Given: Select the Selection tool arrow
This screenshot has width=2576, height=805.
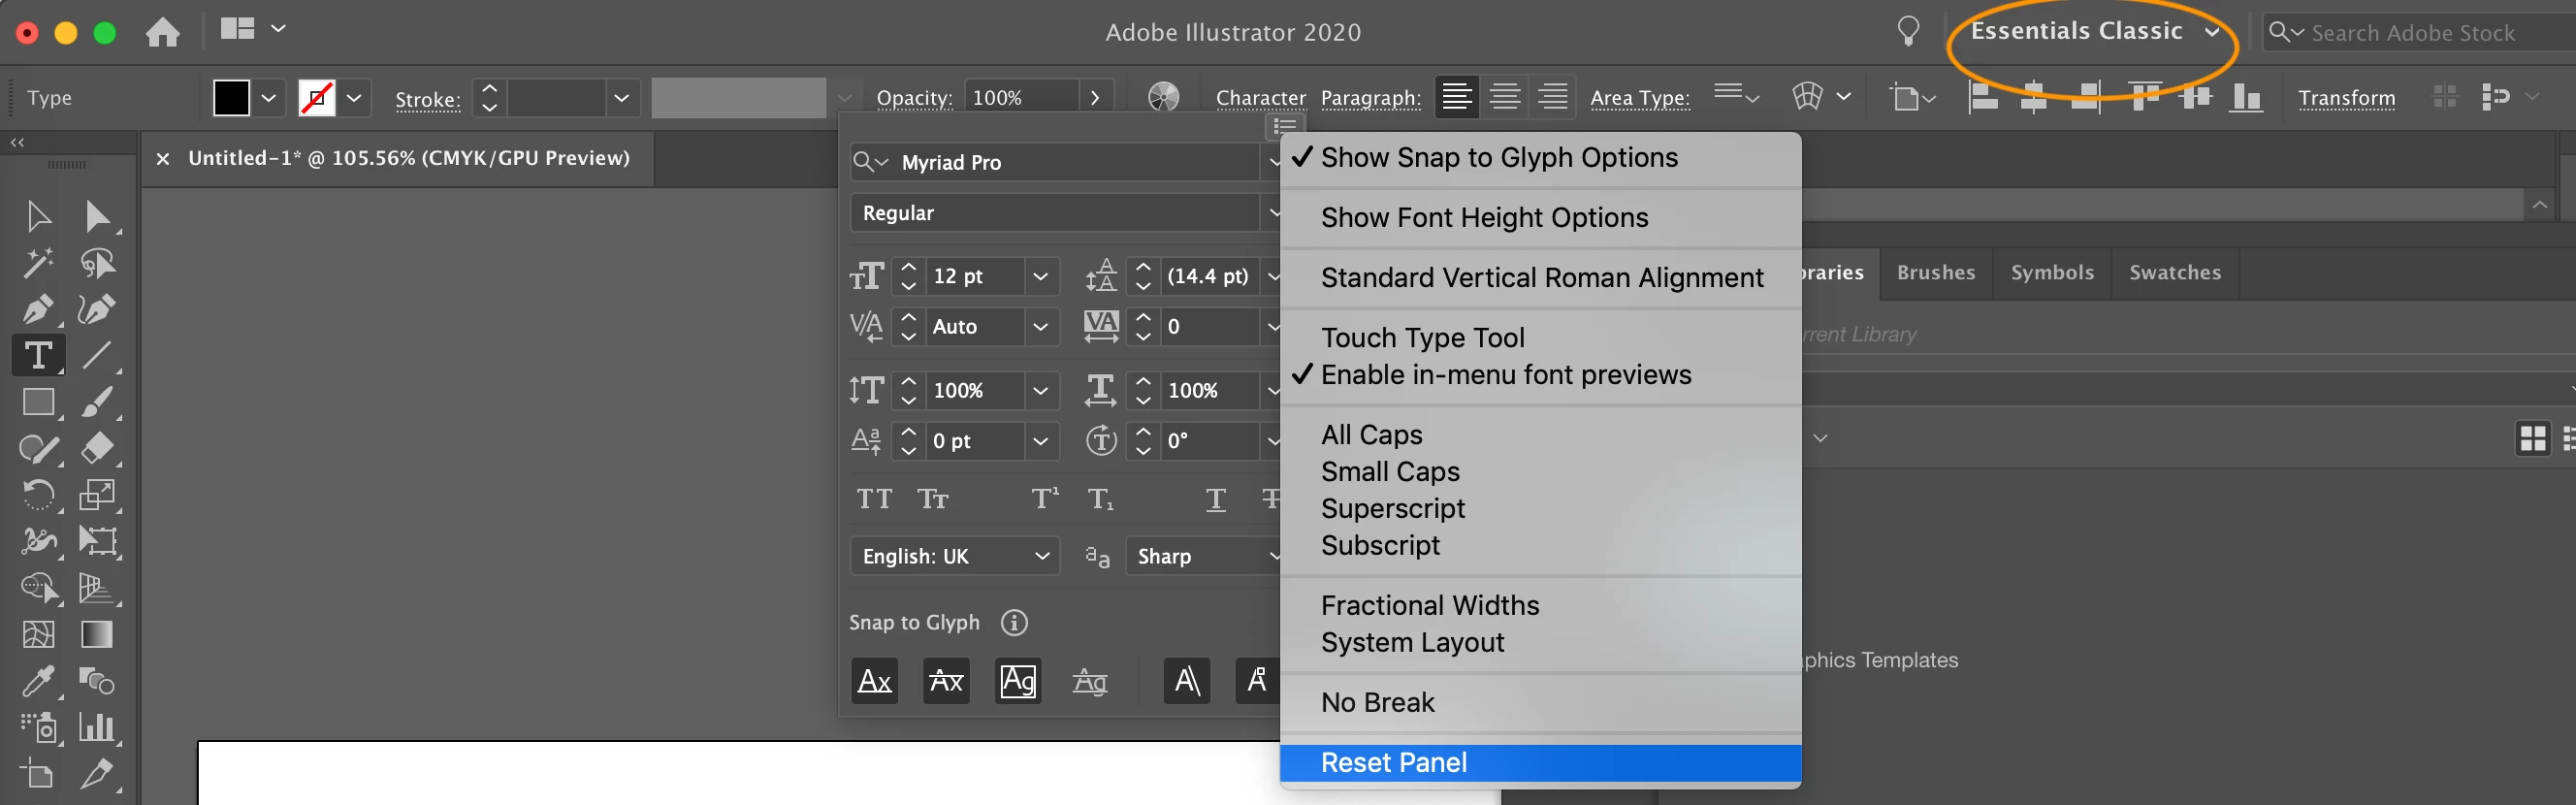Looking at the screenshot, I should (x=38, y=216).
